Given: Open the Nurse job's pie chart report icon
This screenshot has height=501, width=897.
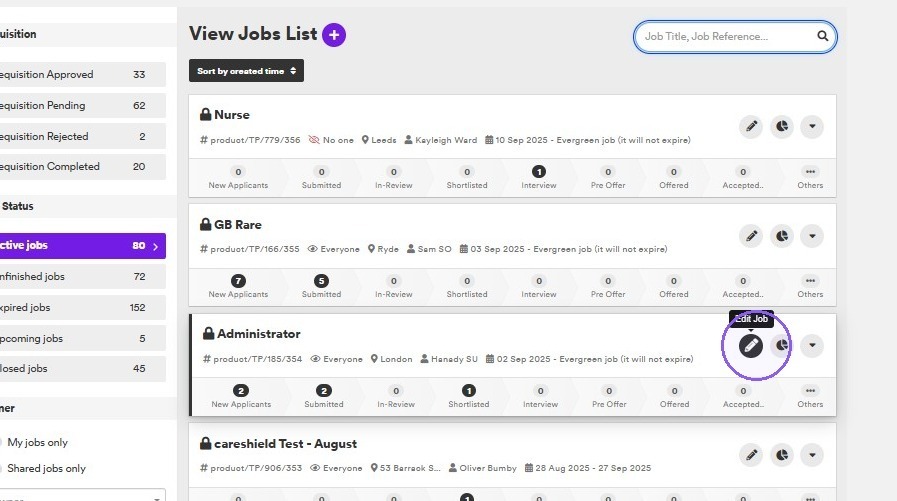Looking at the screenshot, I should point(781,126).
